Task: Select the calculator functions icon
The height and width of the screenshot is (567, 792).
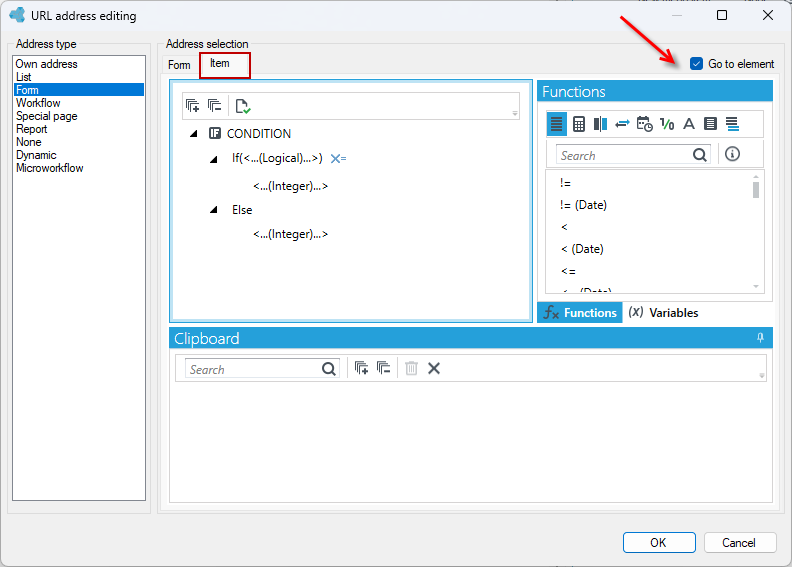Action: click(x=579, y=124)
